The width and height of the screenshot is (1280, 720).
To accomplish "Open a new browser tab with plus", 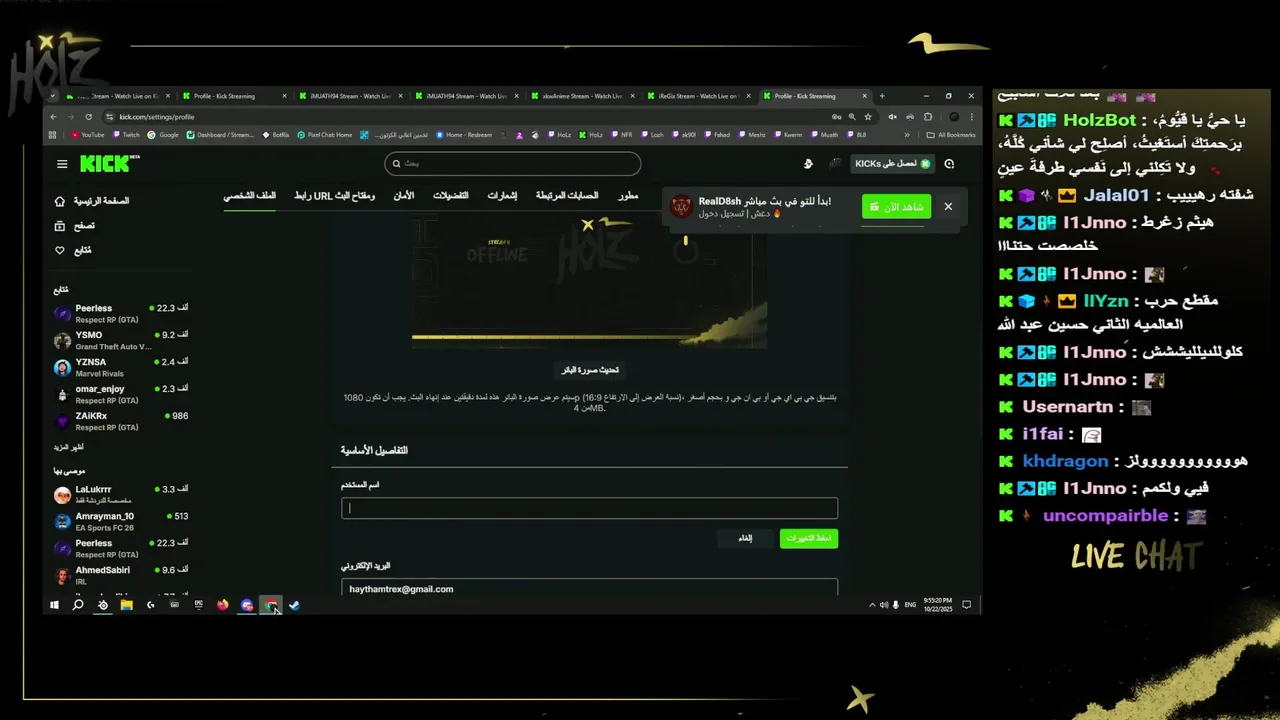I will (881, 96).
